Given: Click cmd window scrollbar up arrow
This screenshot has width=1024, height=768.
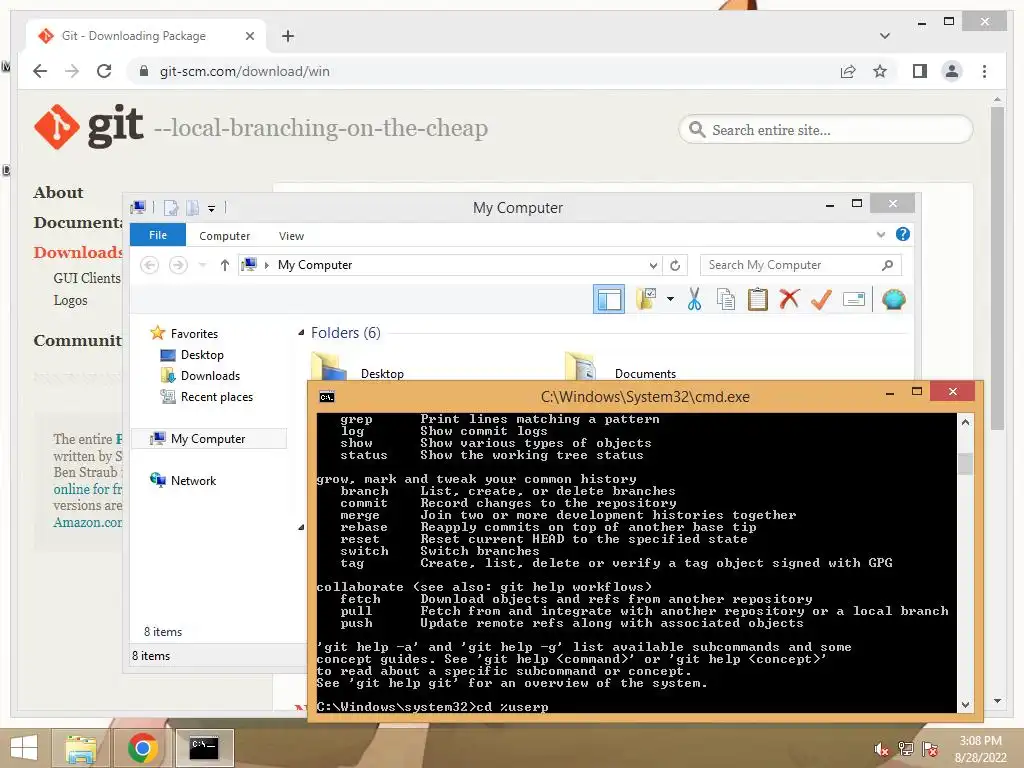Looking at the screenshot, I should click(x=965, y=423).
